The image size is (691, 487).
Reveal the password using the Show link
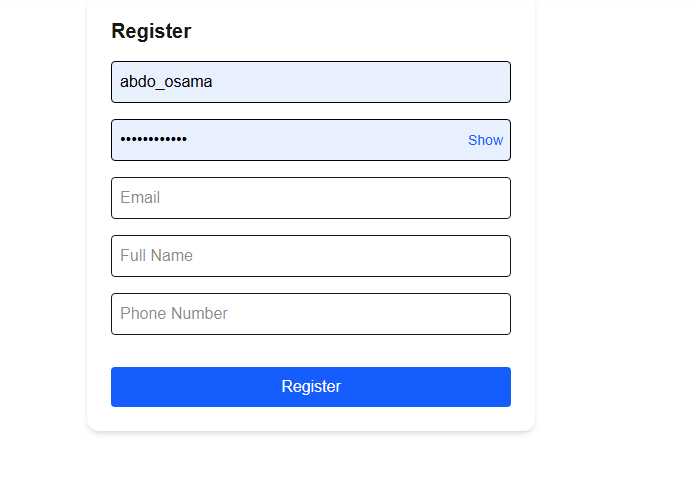(x=485, y=140)
